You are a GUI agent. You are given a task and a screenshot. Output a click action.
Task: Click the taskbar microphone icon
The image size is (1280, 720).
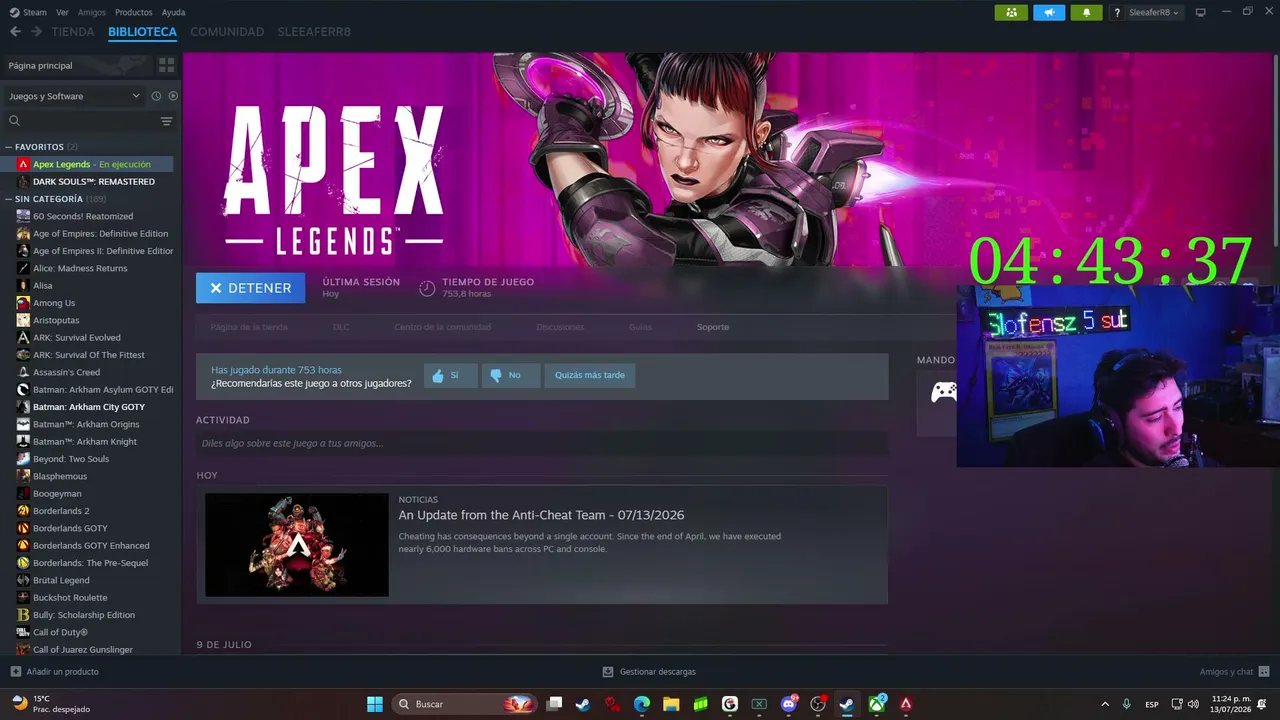(1127, 704)
